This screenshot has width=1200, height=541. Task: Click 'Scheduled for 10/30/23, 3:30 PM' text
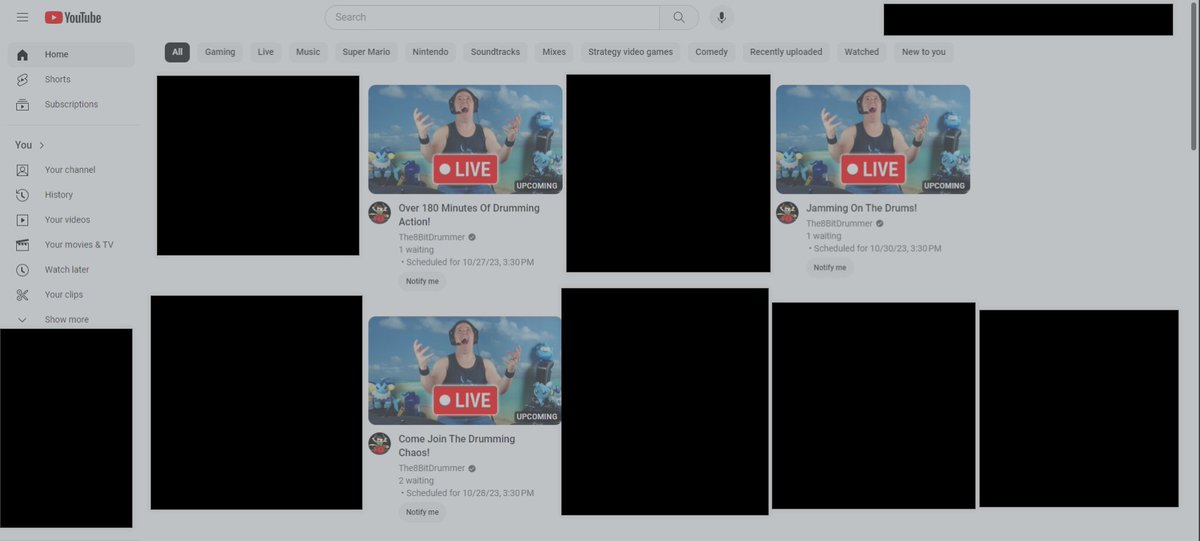878,248
